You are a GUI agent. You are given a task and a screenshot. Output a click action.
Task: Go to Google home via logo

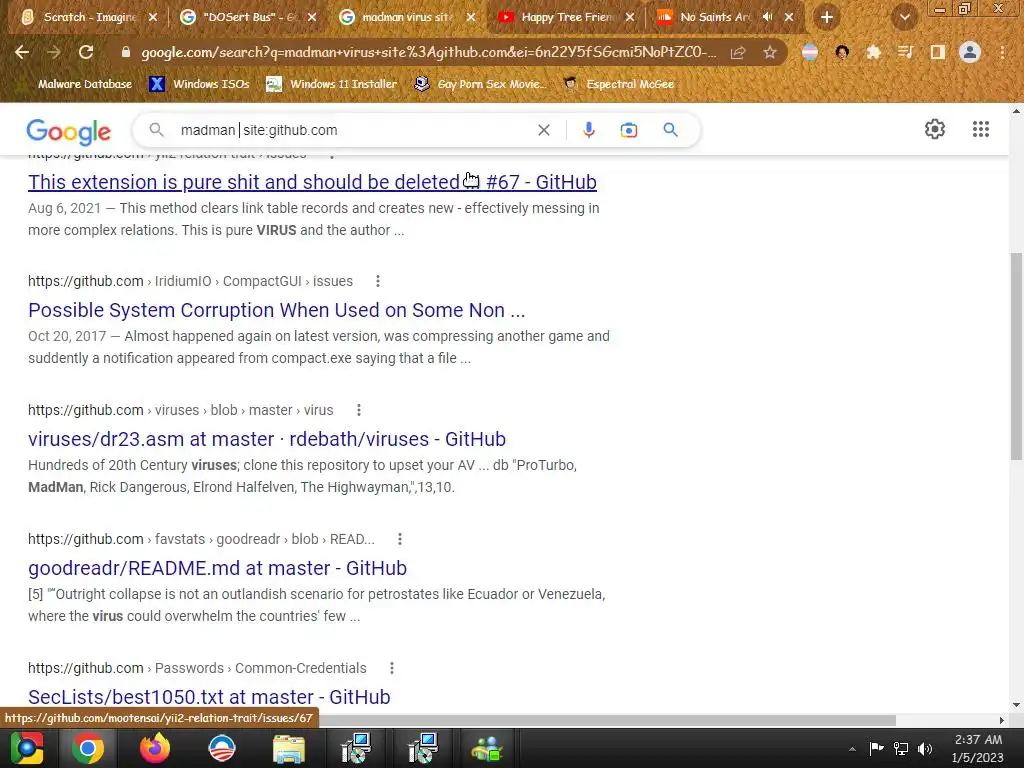(x=69, y=131)
